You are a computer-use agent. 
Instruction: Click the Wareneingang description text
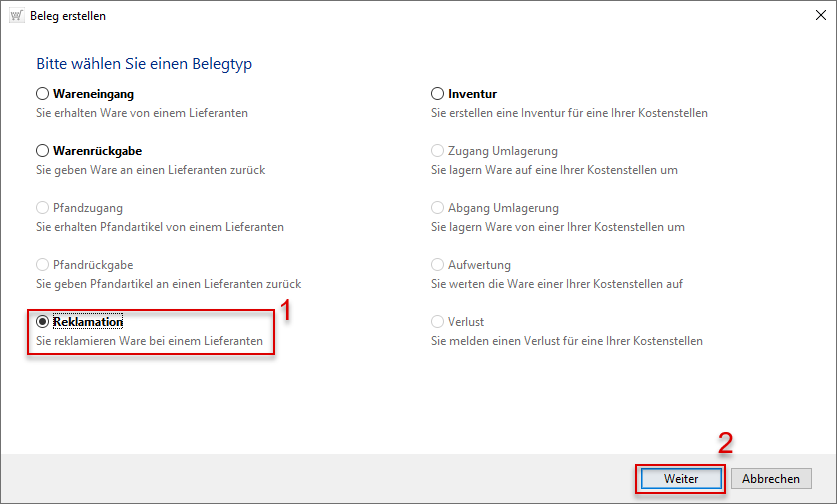[x=142, y=113]
